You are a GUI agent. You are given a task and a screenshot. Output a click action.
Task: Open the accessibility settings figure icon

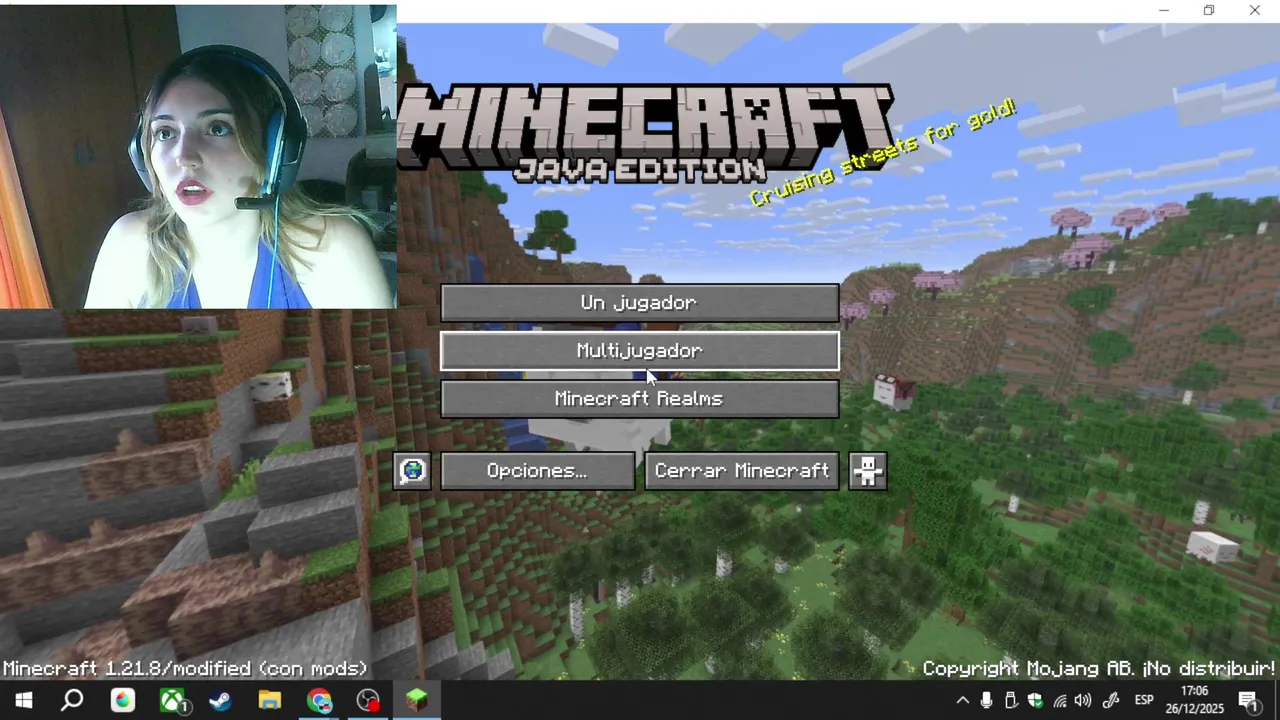coord(868,471)
